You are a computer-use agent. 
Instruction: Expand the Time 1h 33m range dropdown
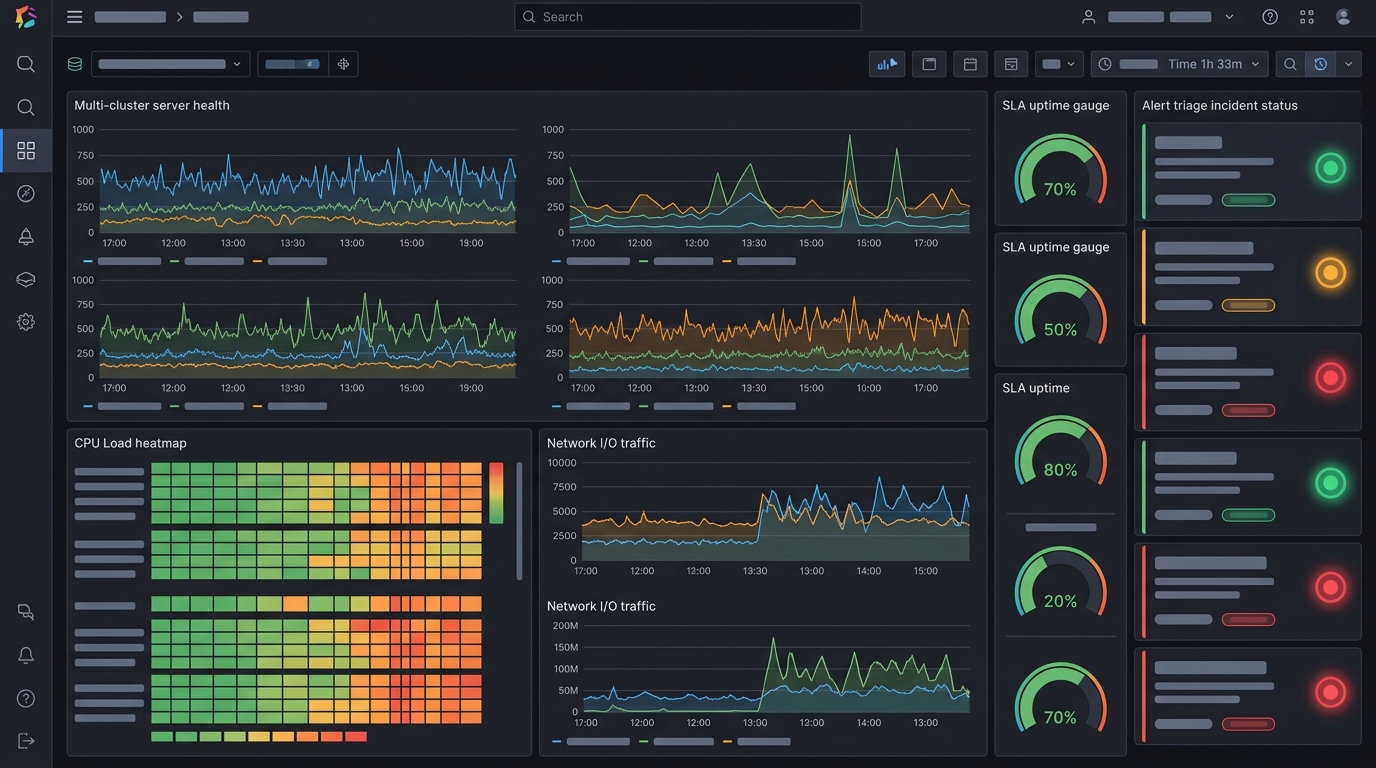pos(1180,64)
